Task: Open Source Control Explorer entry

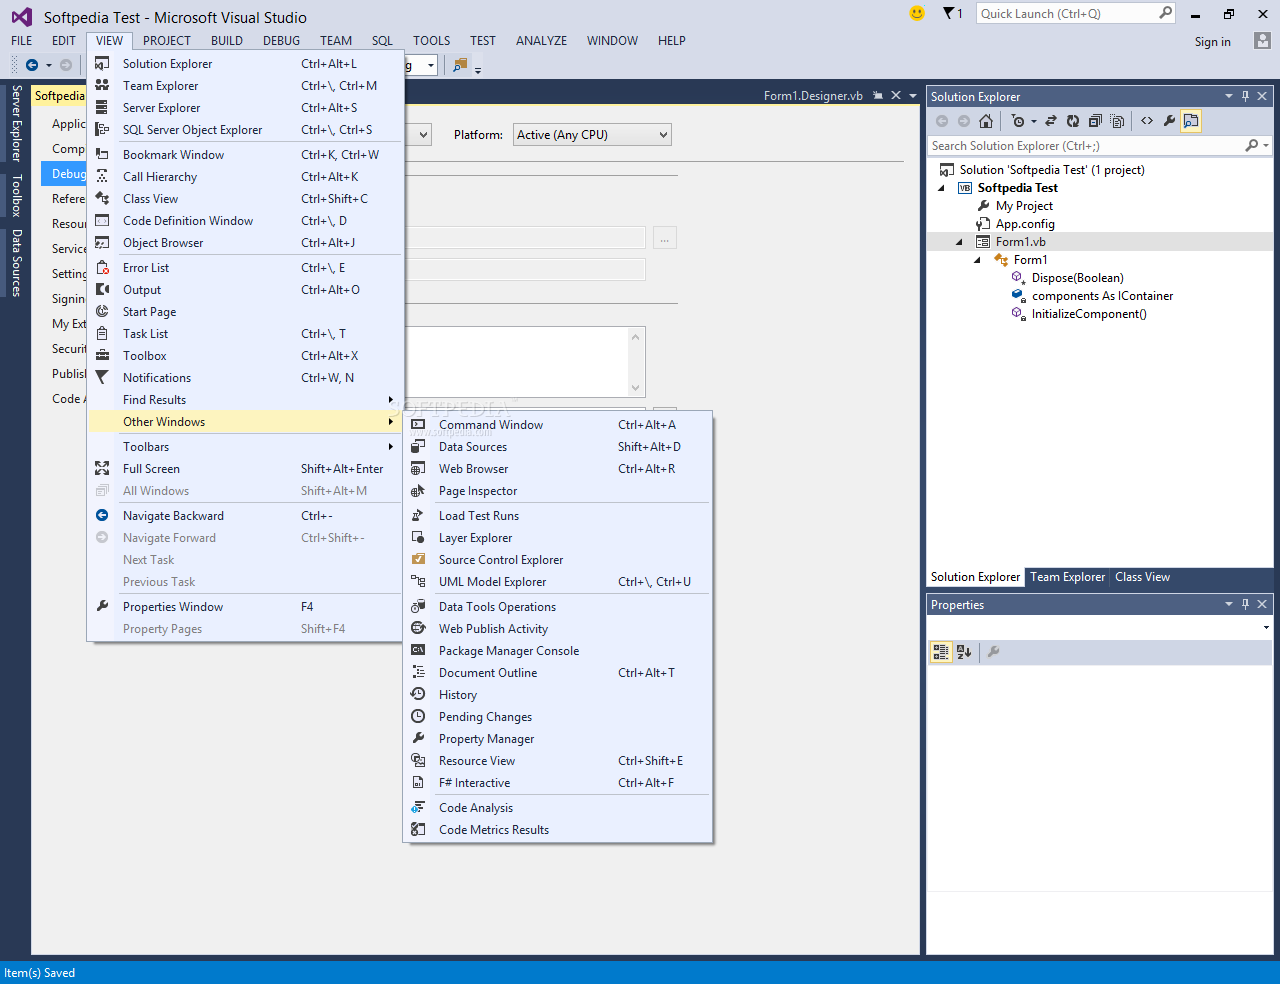Action: coord(558,560)
